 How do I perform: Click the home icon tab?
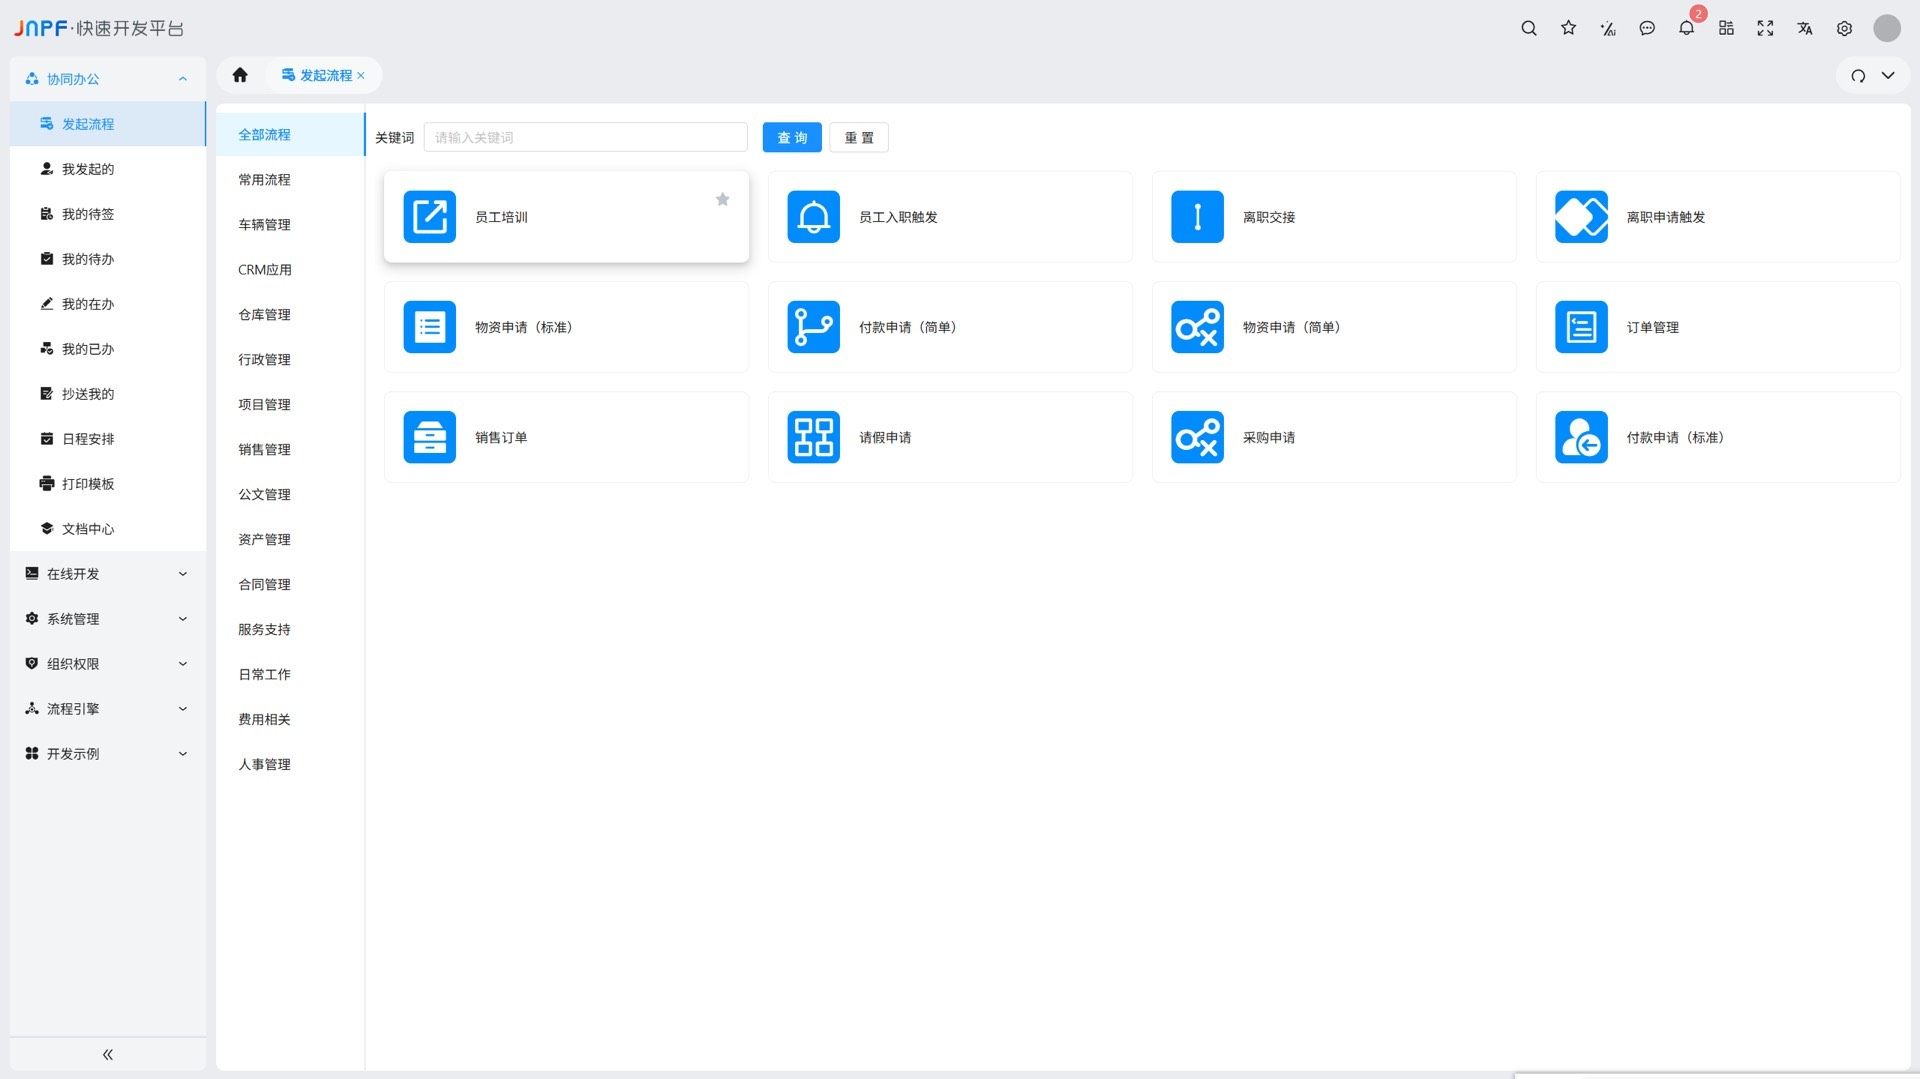click(x=240, y=75)
